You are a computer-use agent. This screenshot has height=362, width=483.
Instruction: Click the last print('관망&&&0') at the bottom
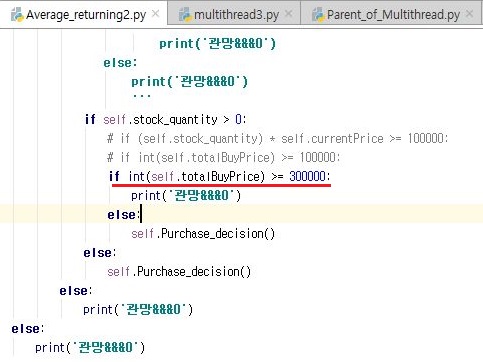pyautogui.click(x=90, y=348)
